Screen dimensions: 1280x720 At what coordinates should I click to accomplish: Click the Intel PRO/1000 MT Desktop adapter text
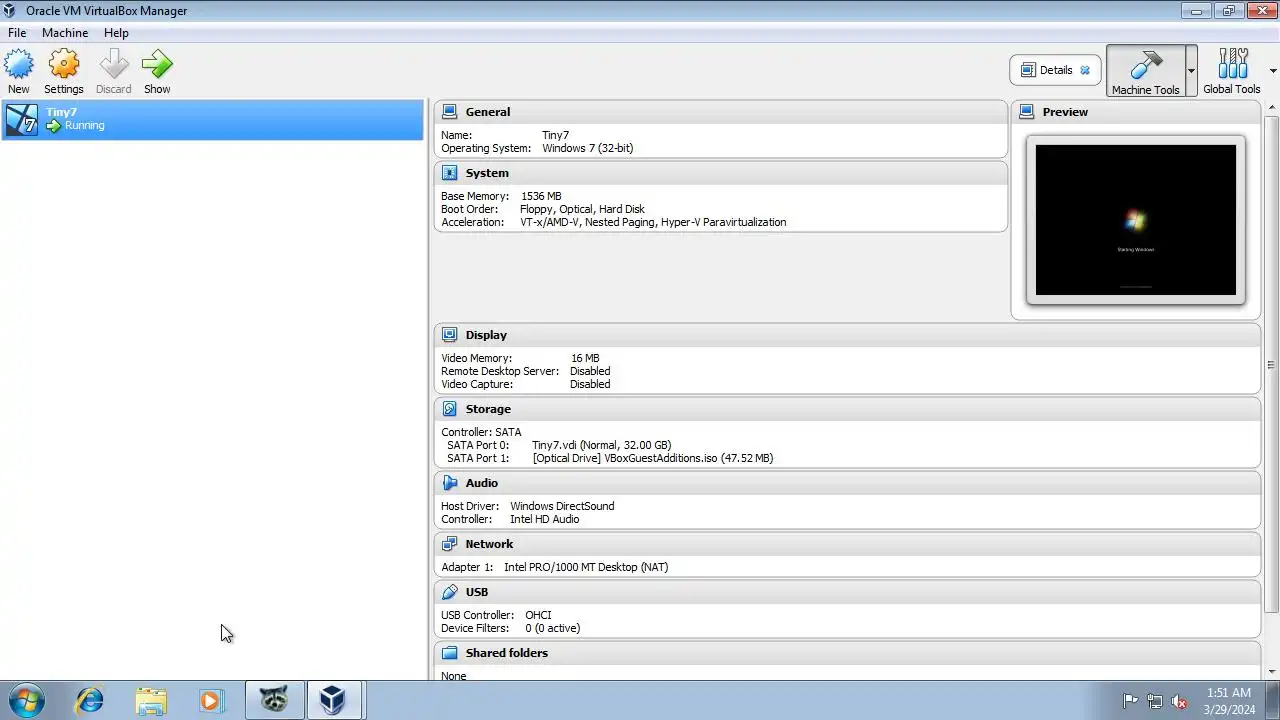tap(586, 567)
